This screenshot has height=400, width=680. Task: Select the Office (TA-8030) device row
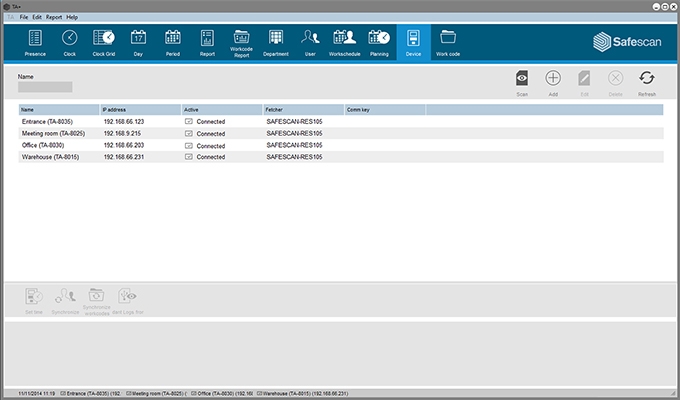[60, 145]
